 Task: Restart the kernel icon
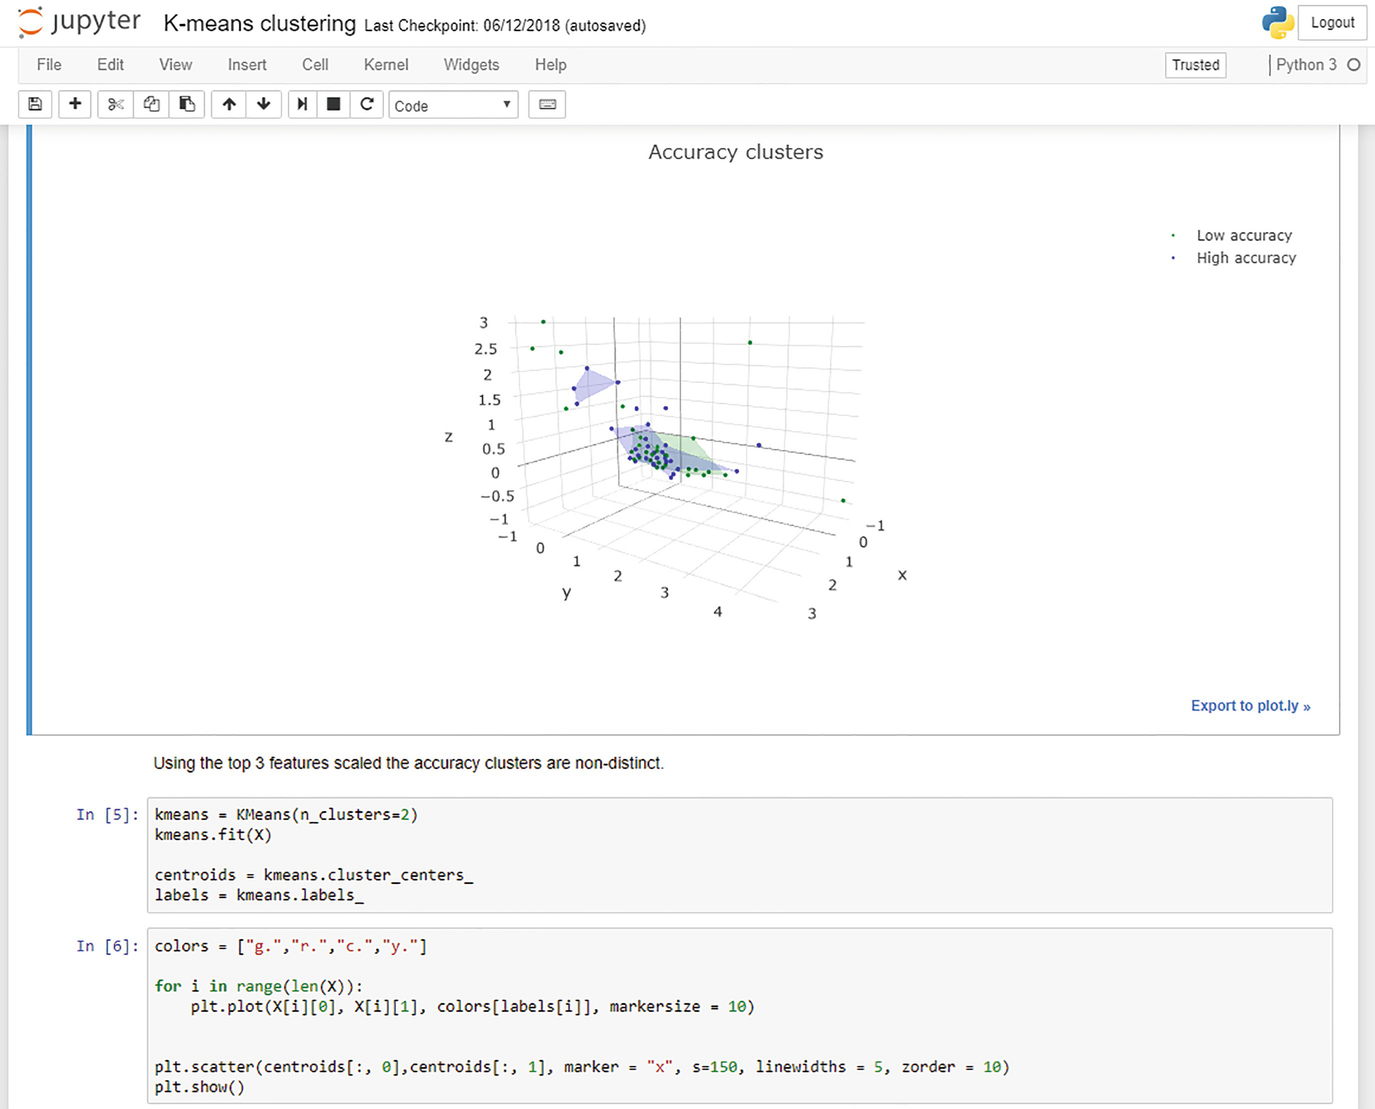coord(367,104)
